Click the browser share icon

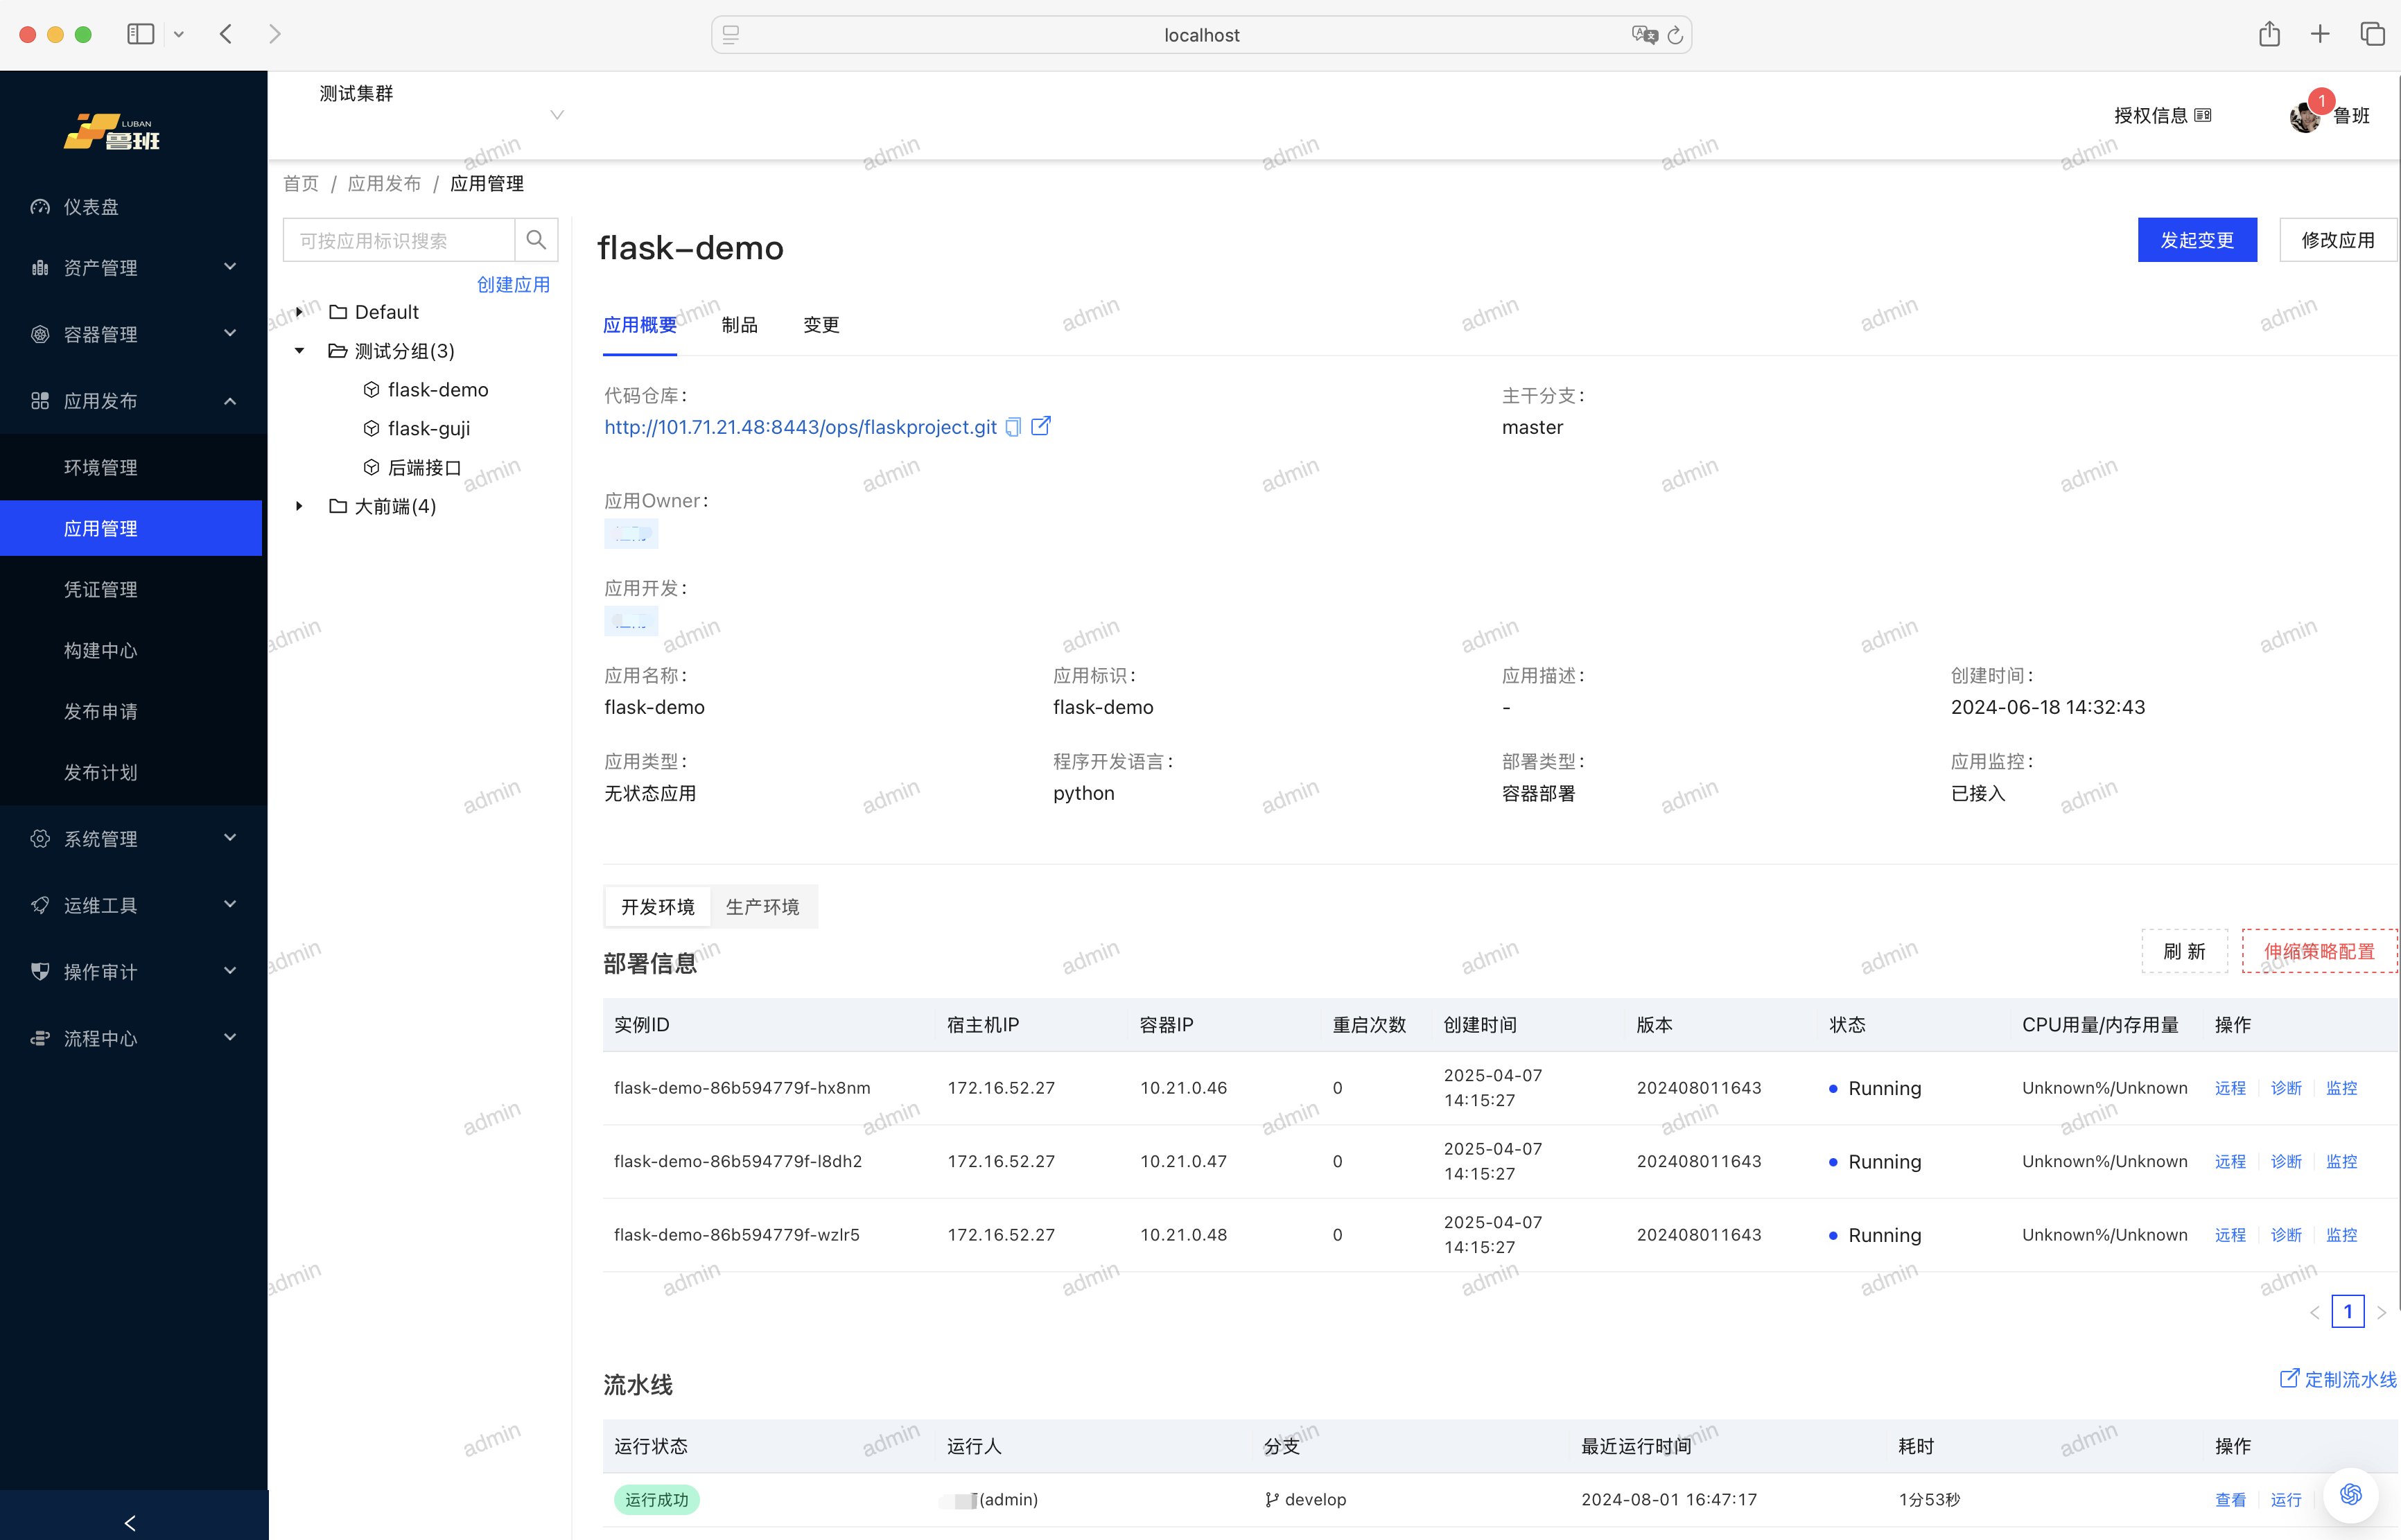[x=2268, y=34]
